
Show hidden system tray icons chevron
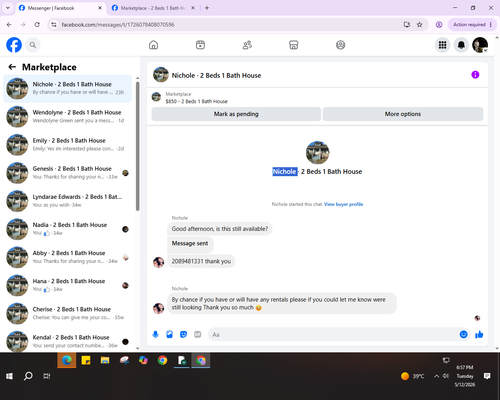pyautogui.click(x=436, y=376)
